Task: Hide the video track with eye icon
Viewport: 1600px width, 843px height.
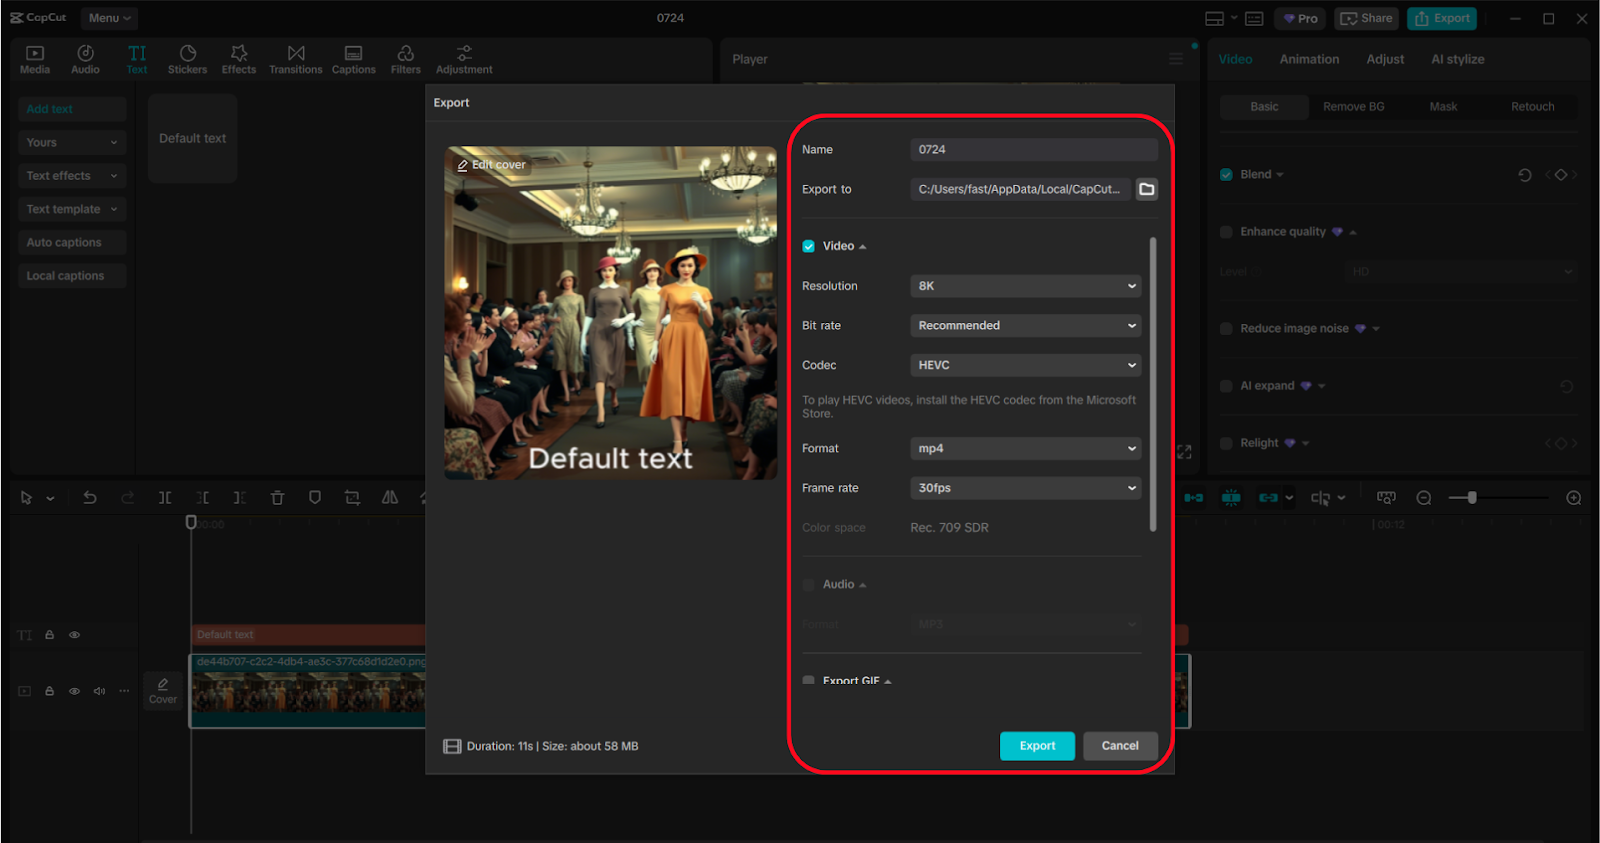Action: click(x=74, y=691)
